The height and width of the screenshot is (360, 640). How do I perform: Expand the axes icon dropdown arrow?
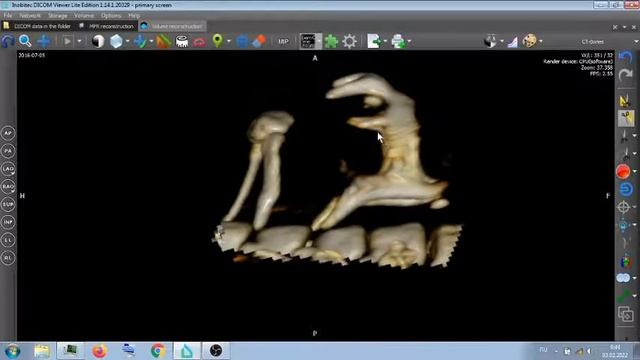pos(151,41)
